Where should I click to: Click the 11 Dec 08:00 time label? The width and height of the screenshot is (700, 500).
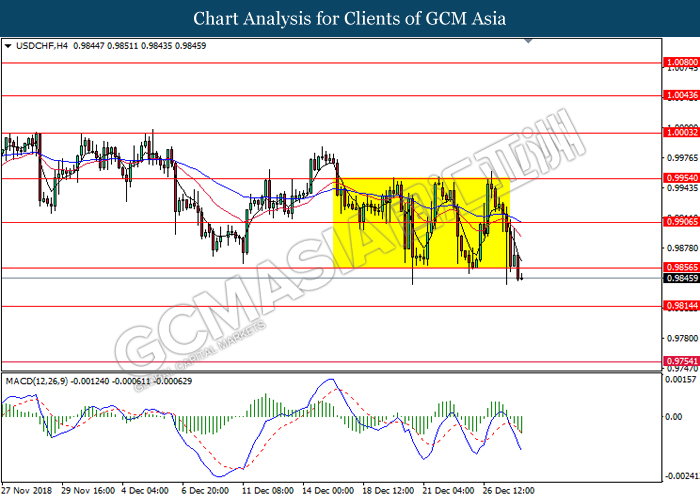click(x=268, y=491)
